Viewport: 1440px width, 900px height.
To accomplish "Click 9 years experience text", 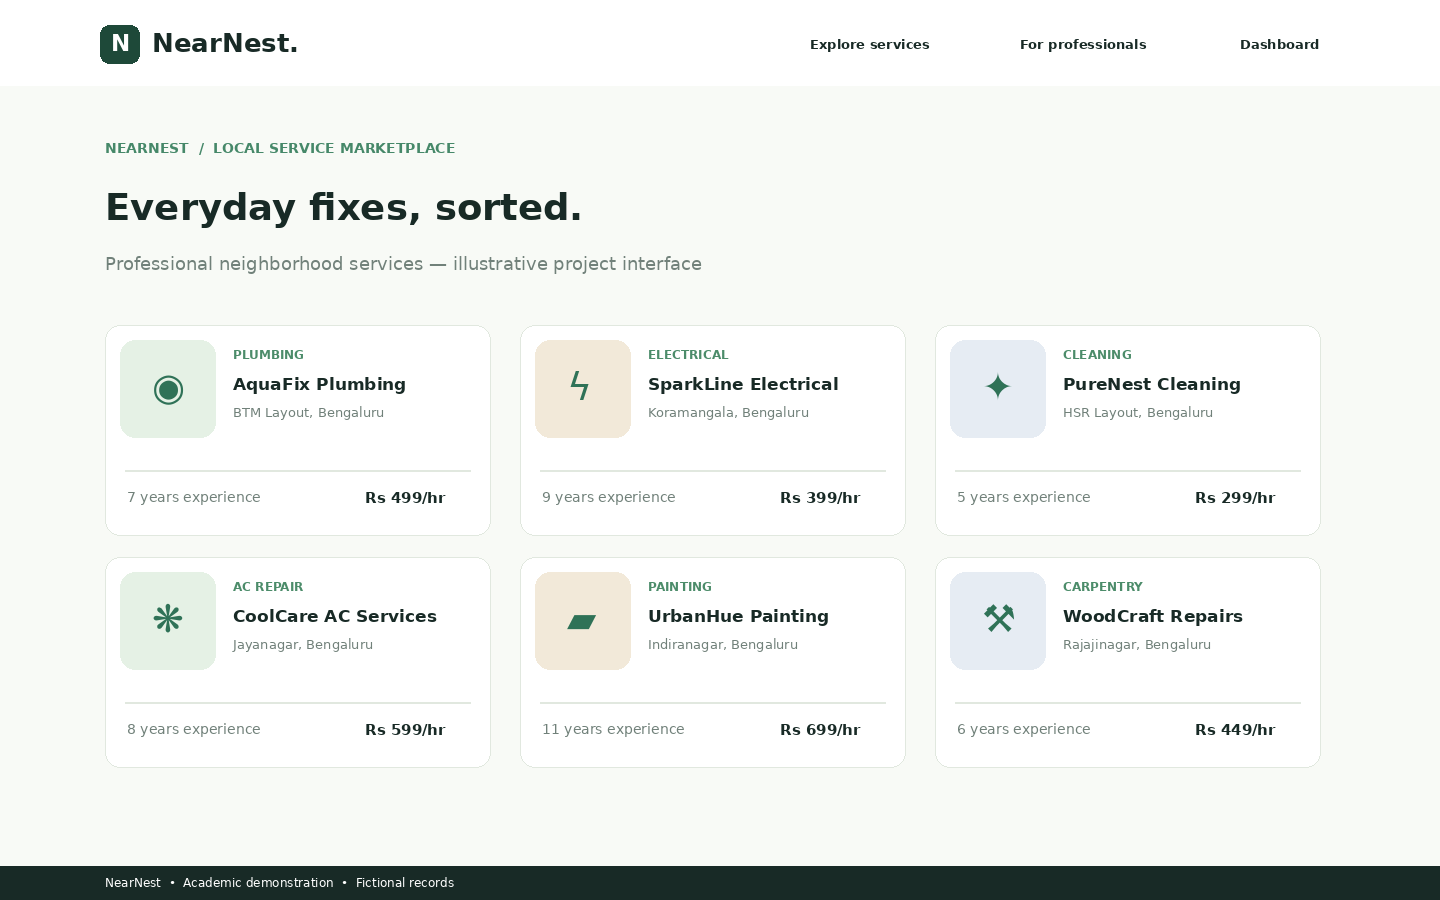I will tap(609, 497).
